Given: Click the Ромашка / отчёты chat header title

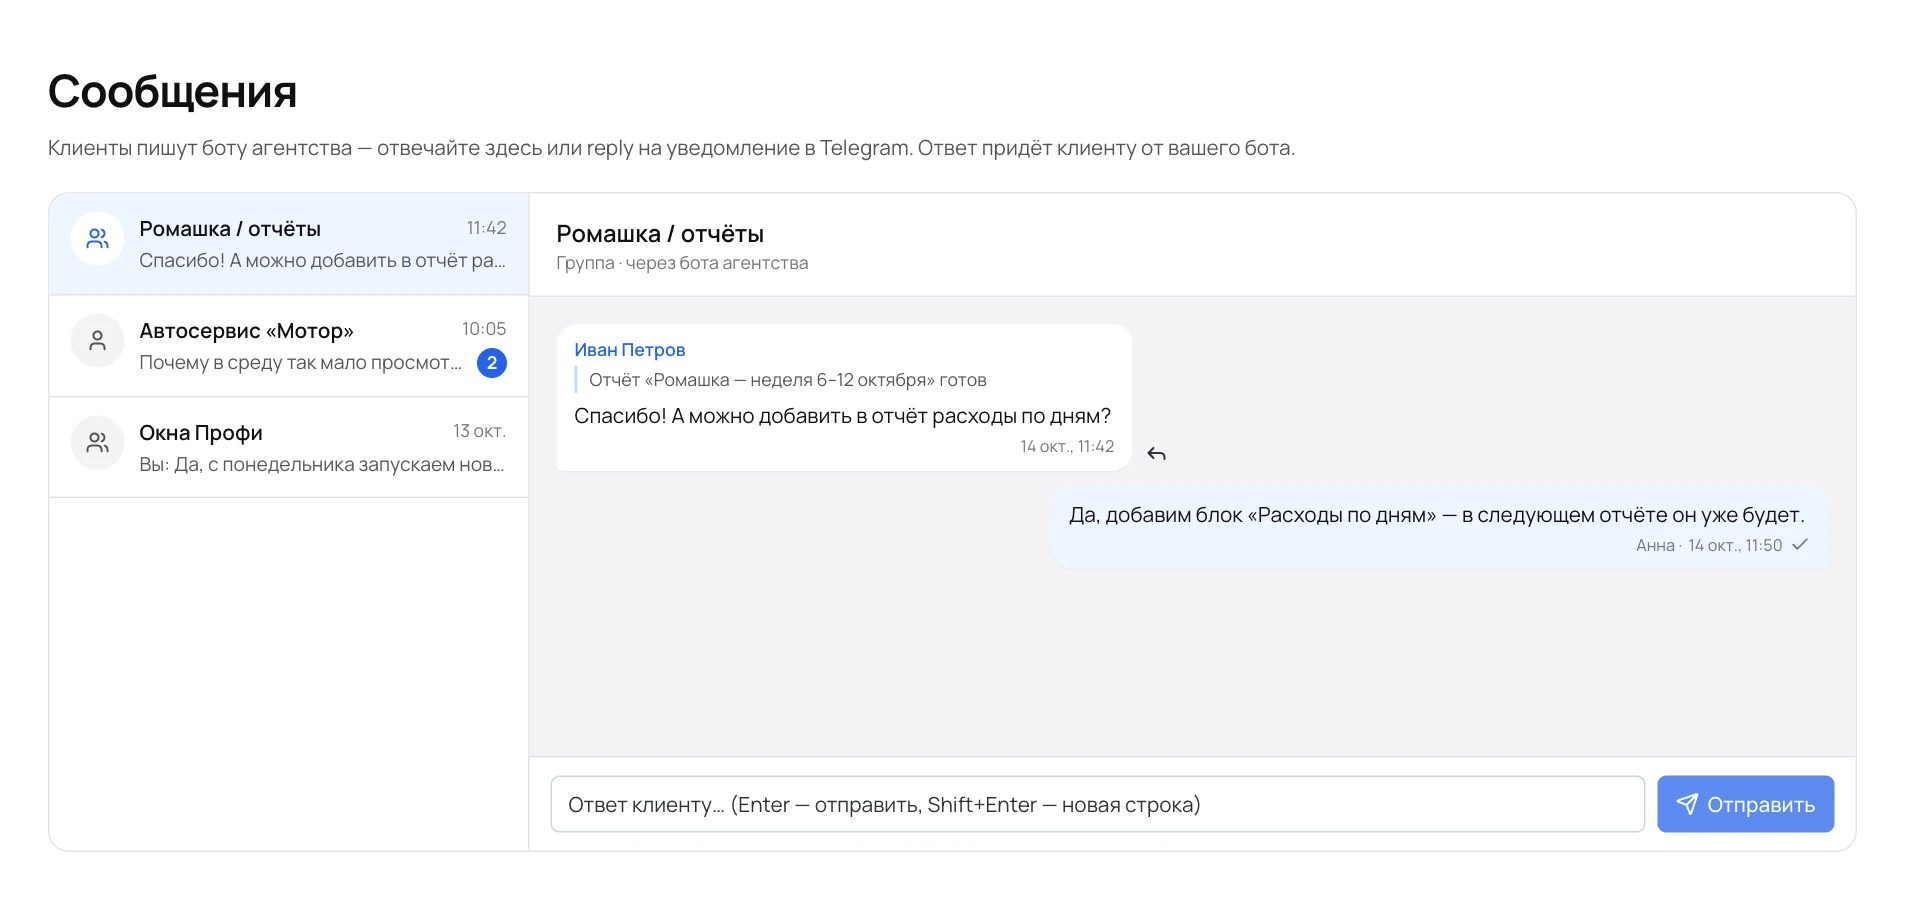Looking at the screenshot, I should 660,234.
